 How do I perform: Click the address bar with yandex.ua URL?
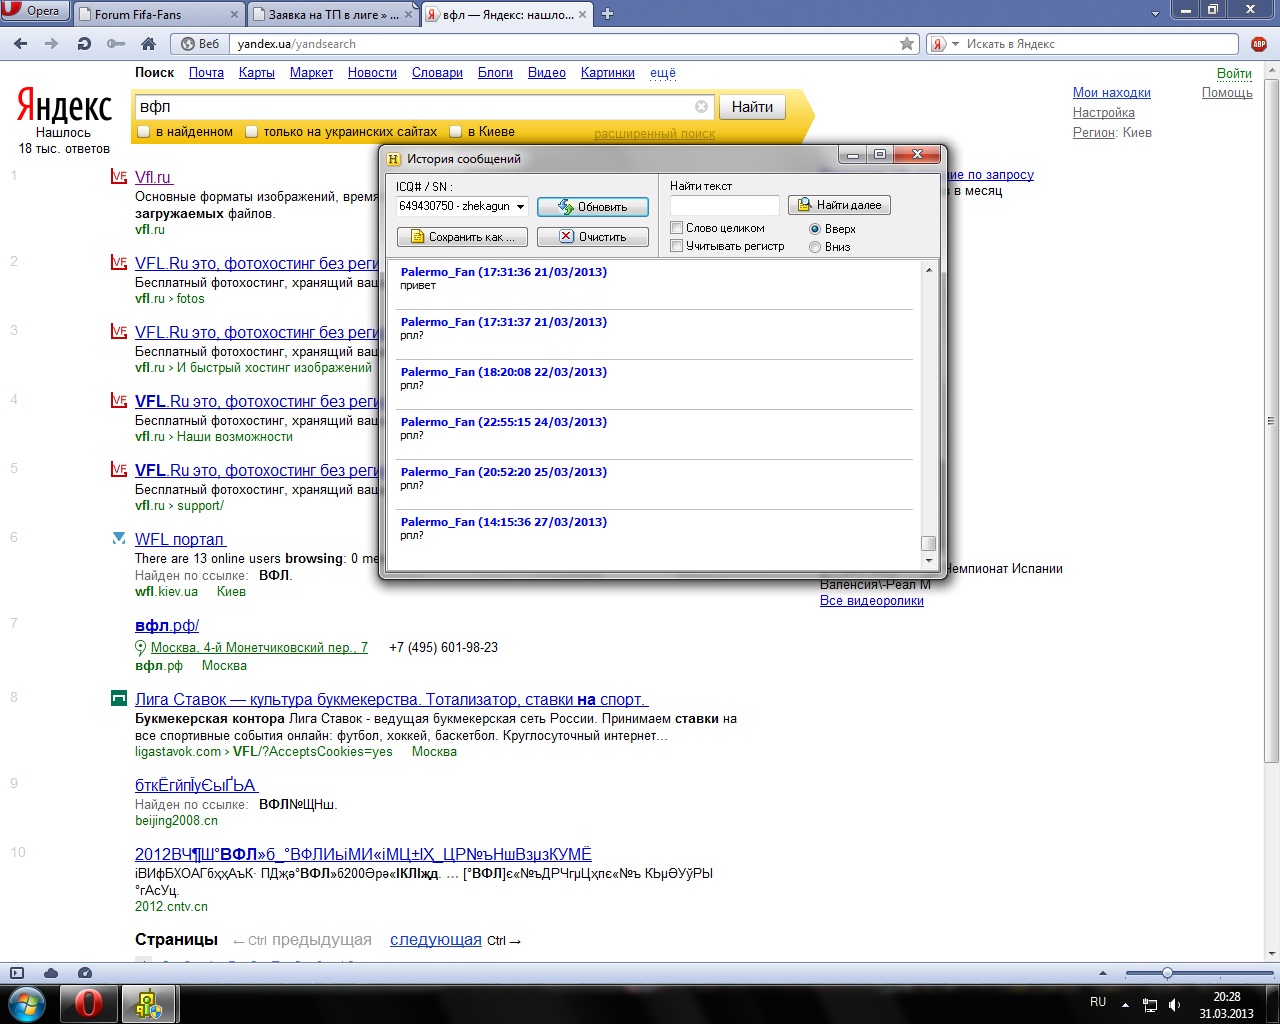coord(565,44)
